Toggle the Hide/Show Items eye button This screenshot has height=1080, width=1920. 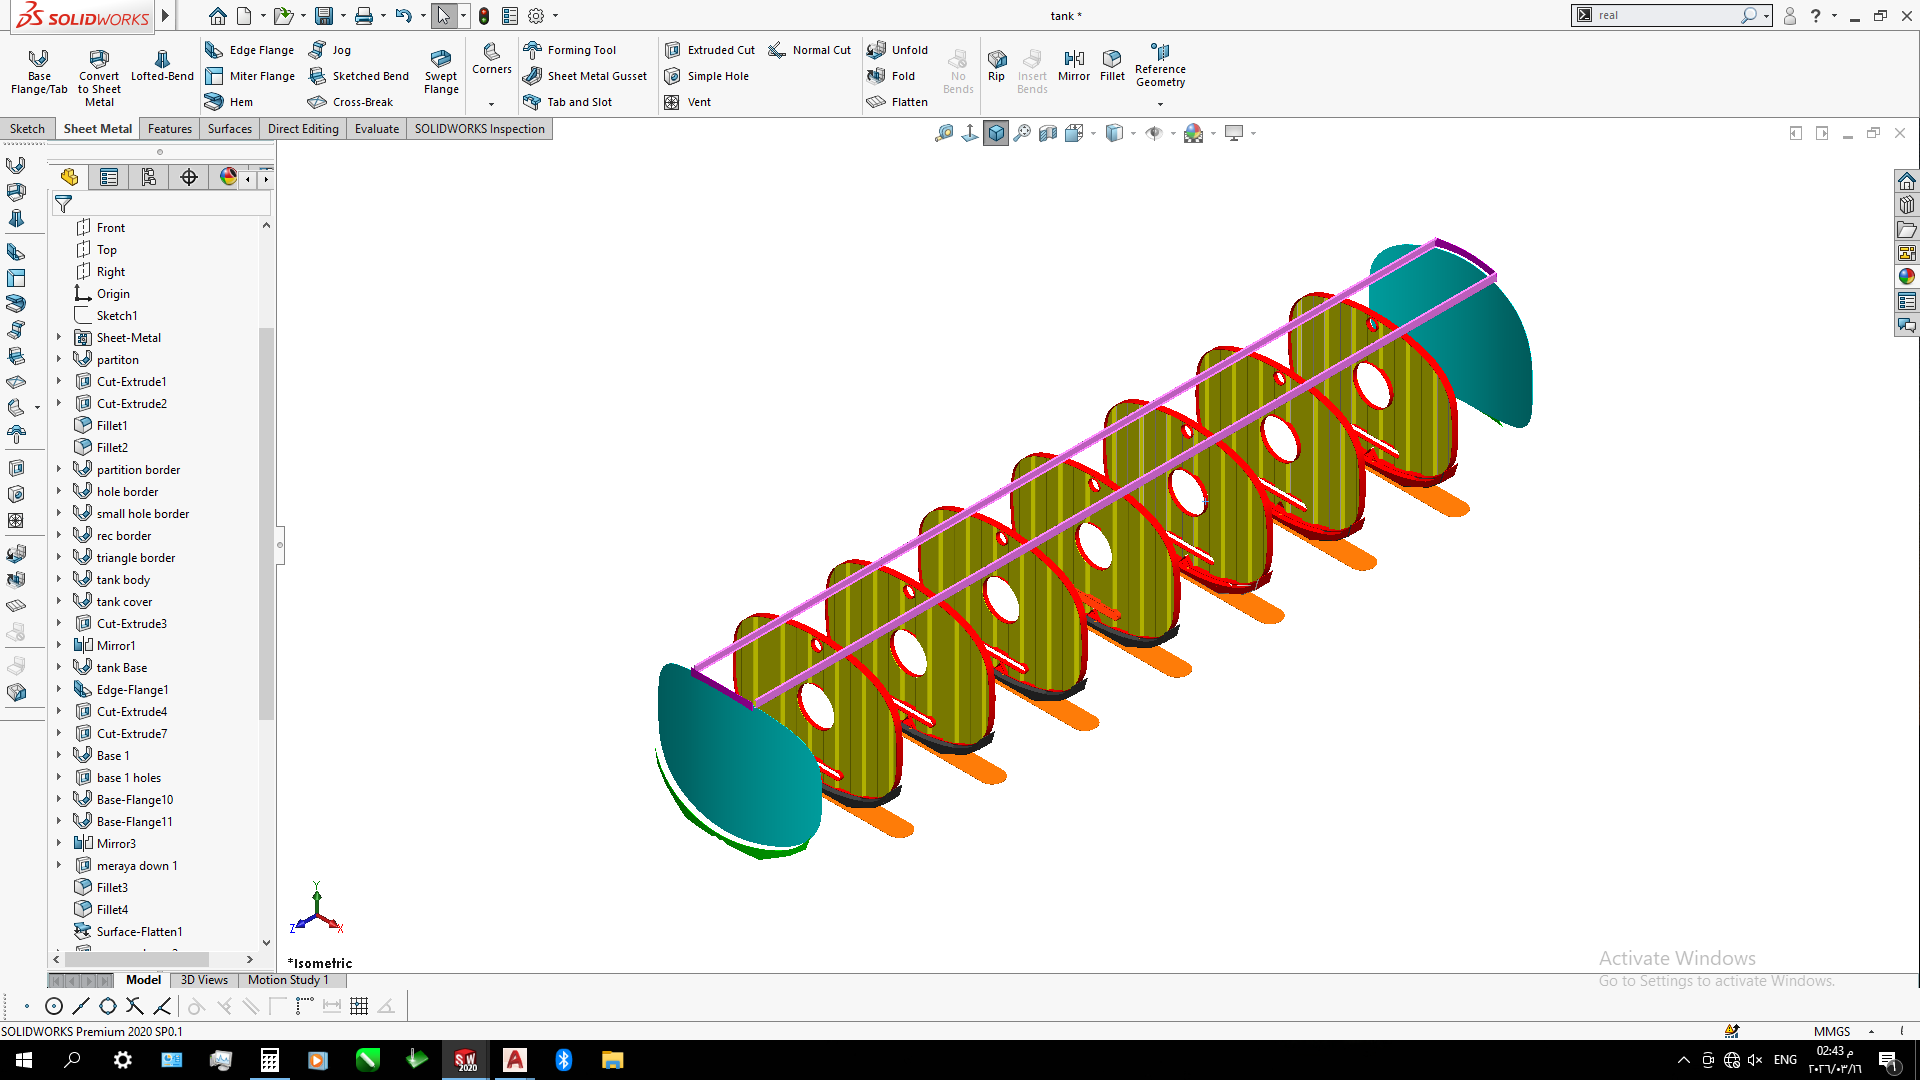tap(1154, 133)
